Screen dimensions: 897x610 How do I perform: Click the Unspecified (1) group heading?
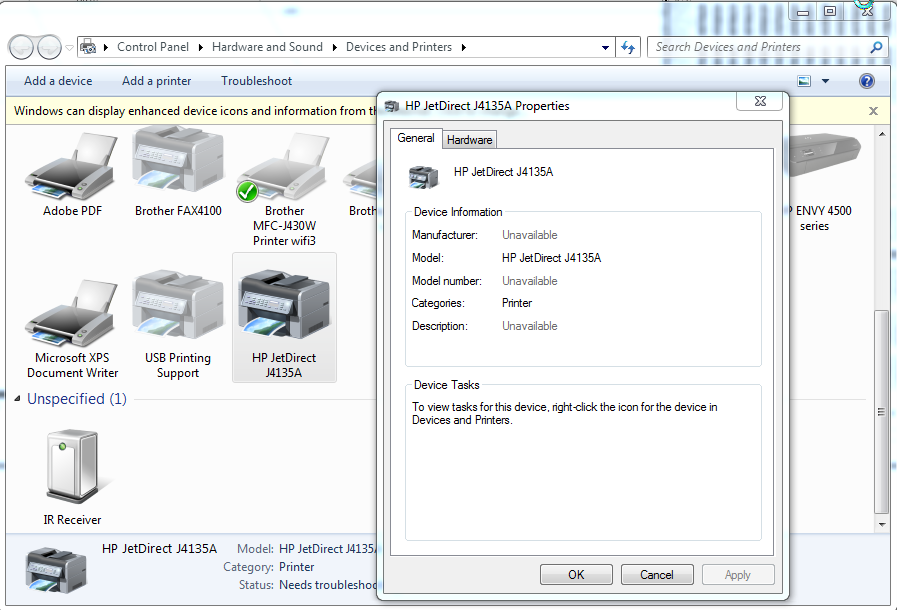click(77, 398)
